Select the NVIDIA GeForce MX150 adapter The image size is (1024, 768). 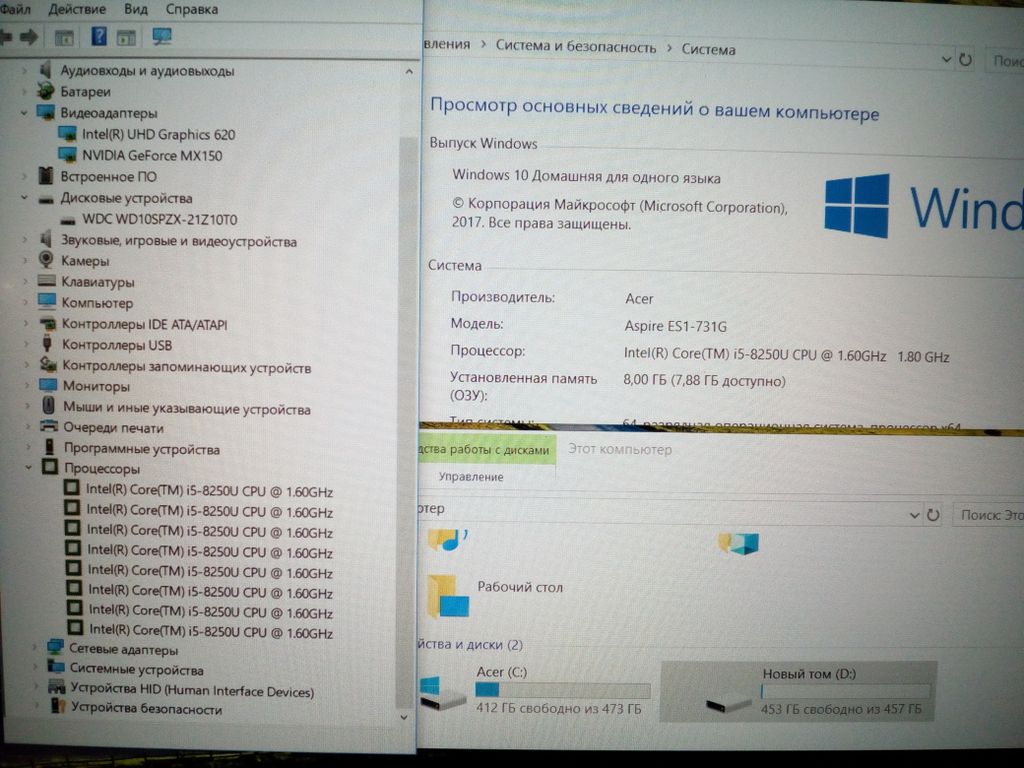point(152,156)
